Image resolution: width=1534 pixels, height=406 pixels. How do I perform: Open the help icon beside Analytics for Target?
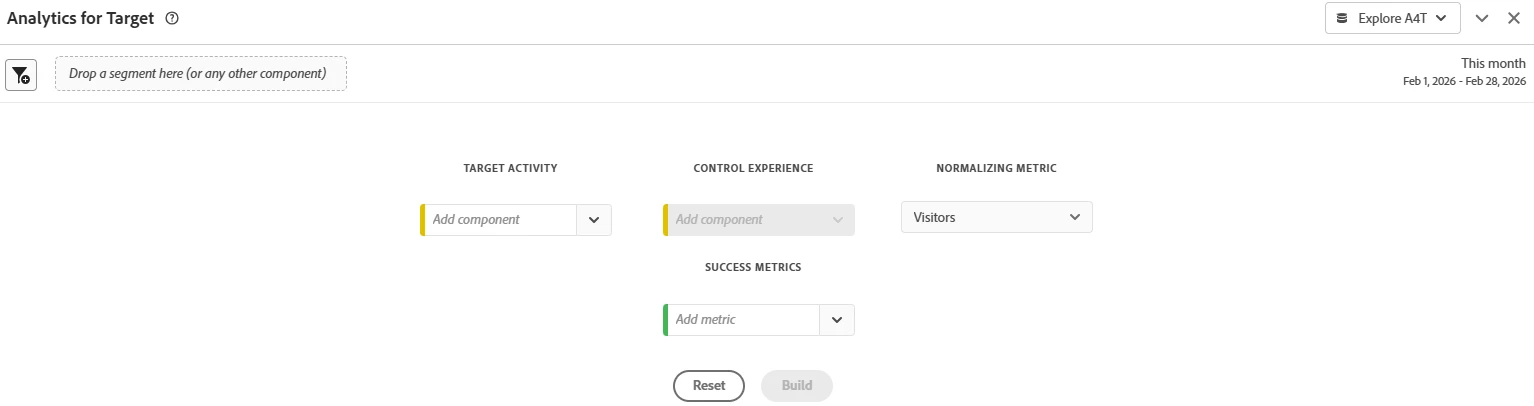point(172,18)
